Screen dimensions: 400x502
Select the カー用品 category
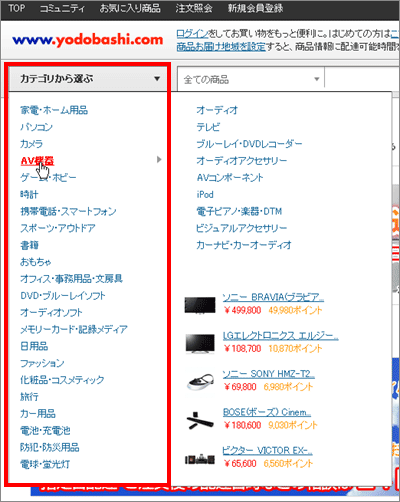pyautogui.click(x=38, y=414)
